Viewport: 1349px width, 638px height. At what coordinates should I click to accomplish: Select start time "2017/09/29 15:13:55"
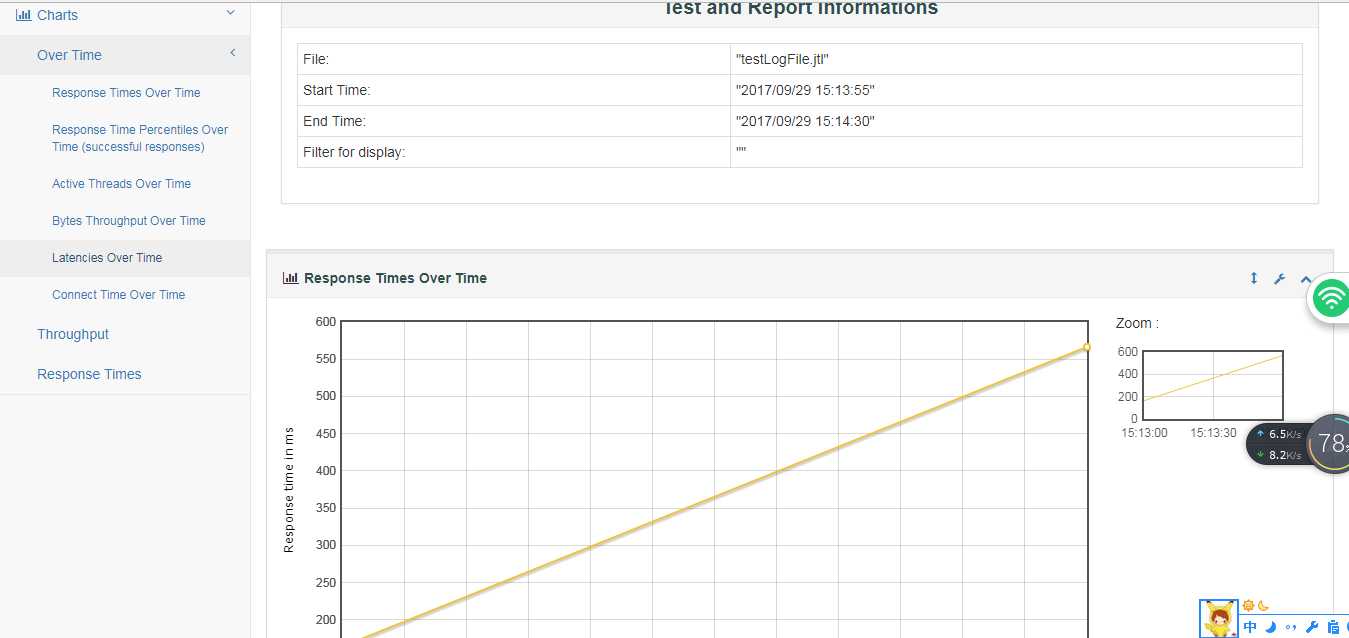pyautogui.click(x=805, y=90)
